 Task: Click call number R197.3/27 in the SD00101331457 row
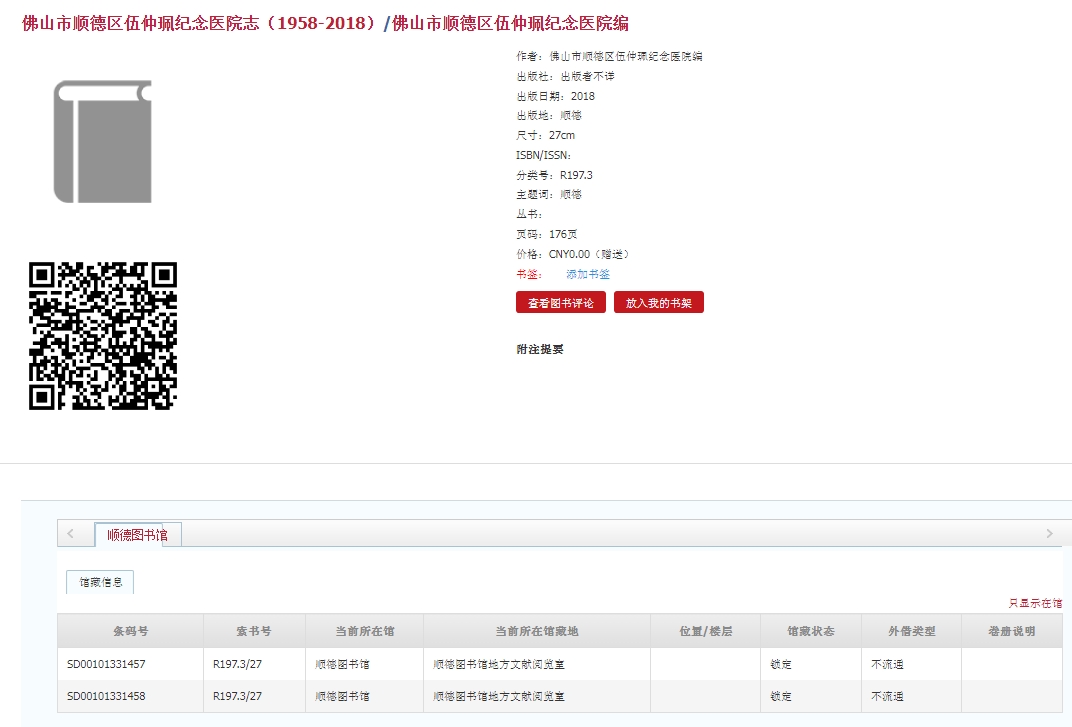tap(237, 664)
